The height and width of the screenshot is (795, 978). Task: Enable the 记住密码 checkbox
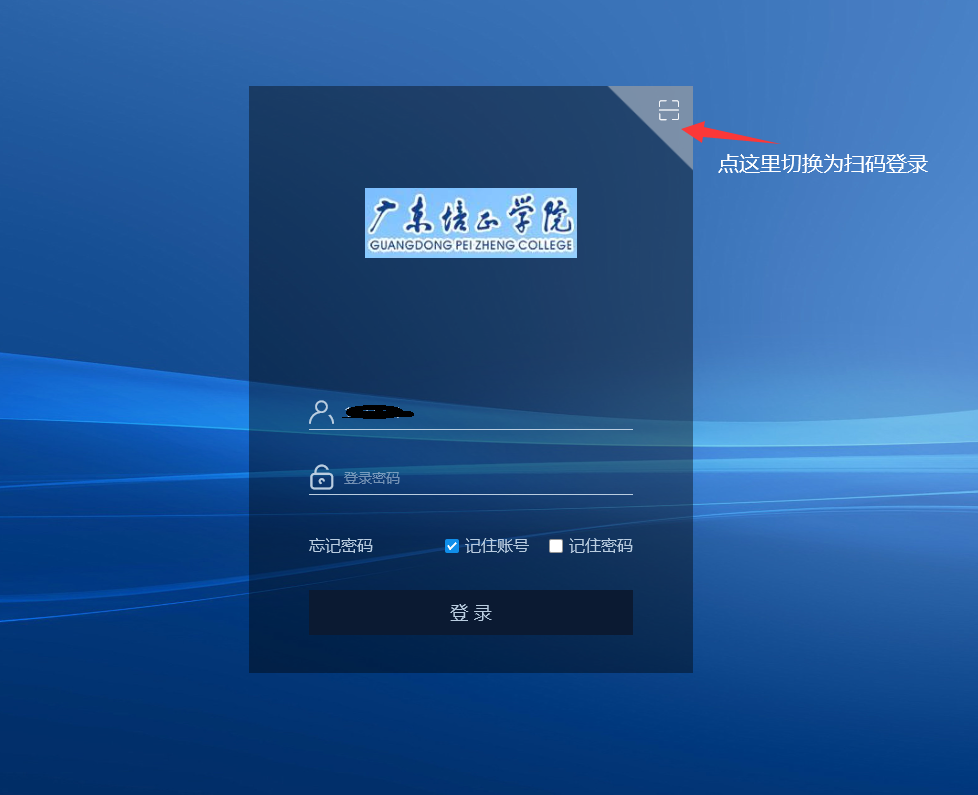tap(556, 546)
